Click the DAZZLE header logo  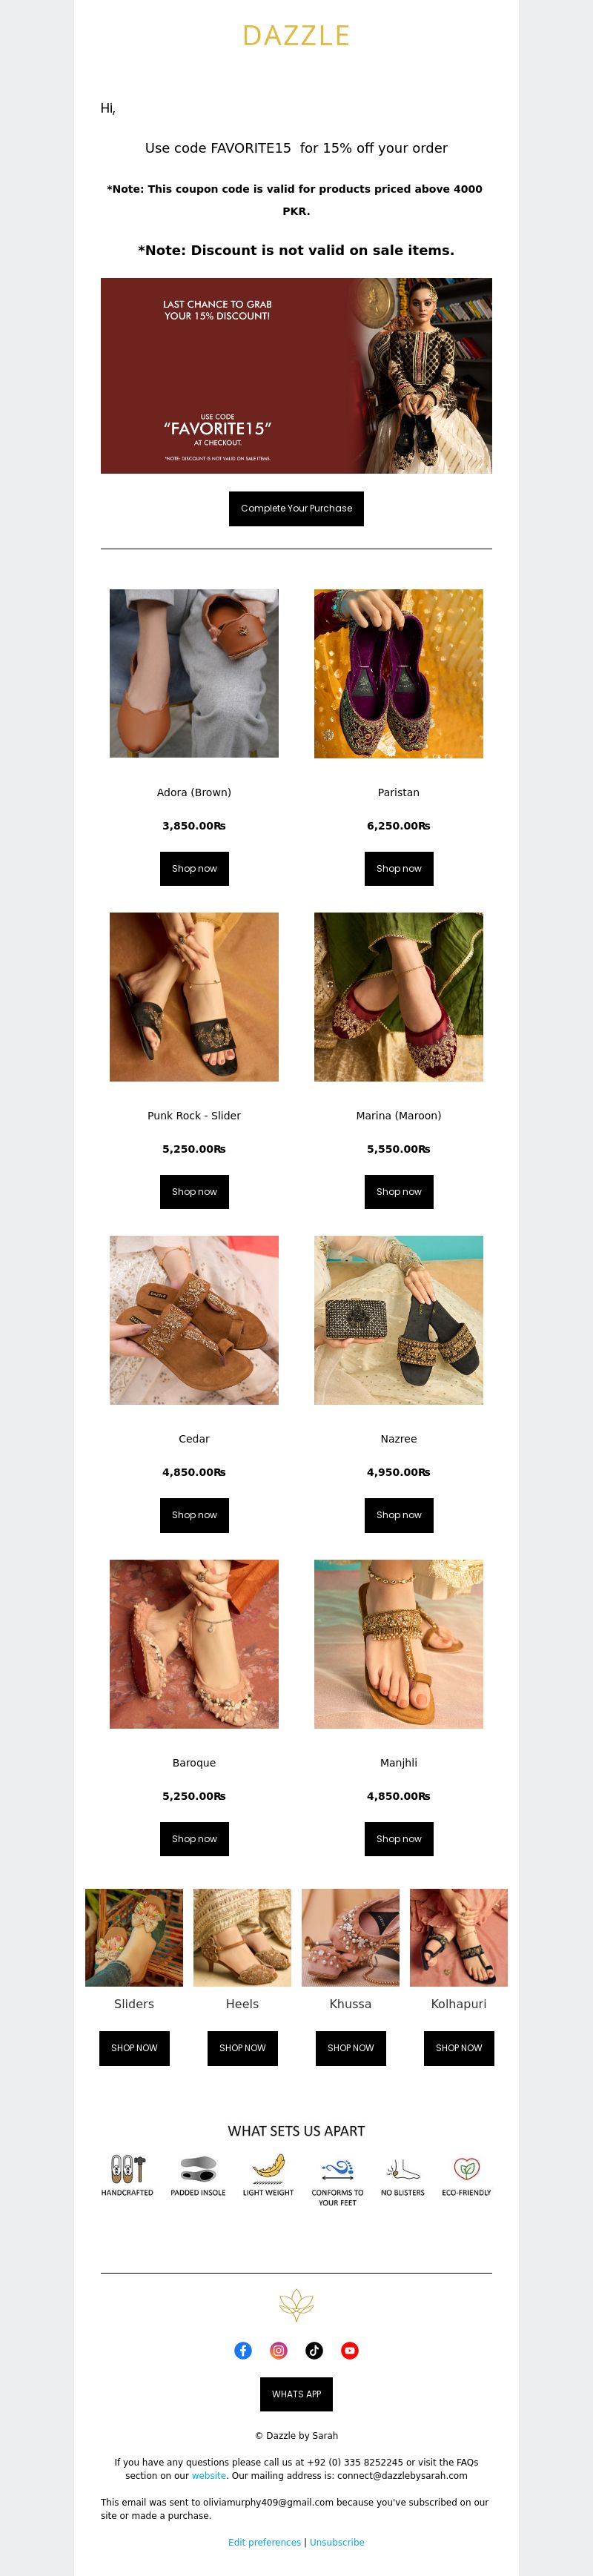(x=296, y=36)
